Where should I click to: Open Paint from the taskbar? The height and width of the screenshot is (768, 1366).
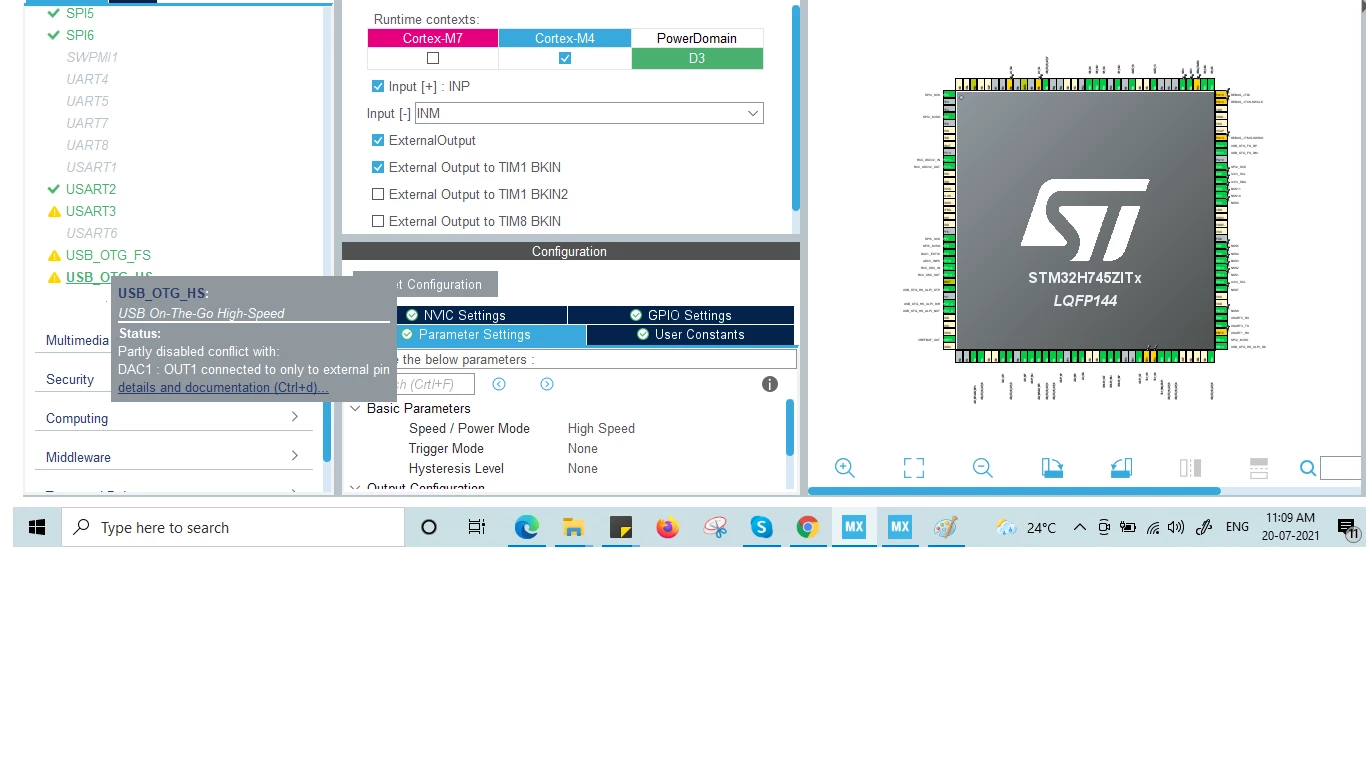(946, 527)
